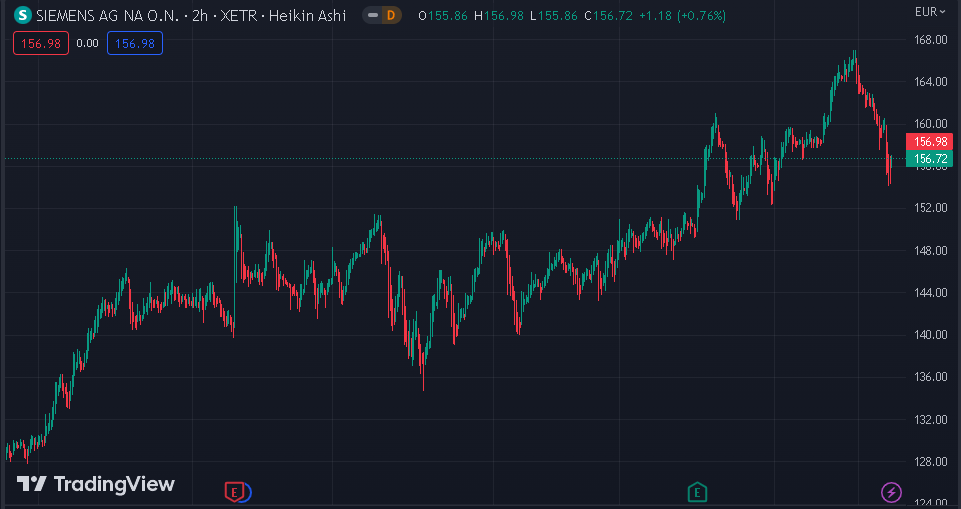Click the low value L155.86
961x509 pixels.
click(553, 16)
